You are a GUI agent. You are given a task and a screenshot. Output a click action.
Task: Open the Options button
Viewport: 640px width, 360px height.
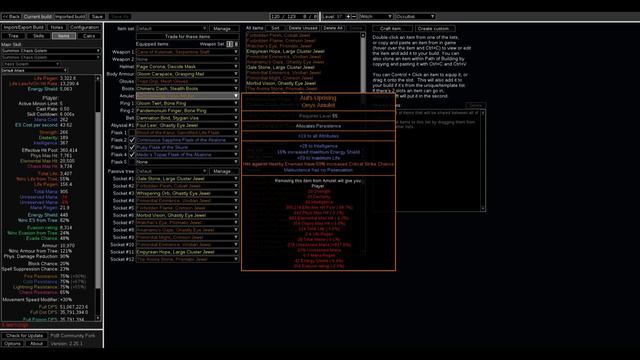pyautogui.click(x=13, y=344)
